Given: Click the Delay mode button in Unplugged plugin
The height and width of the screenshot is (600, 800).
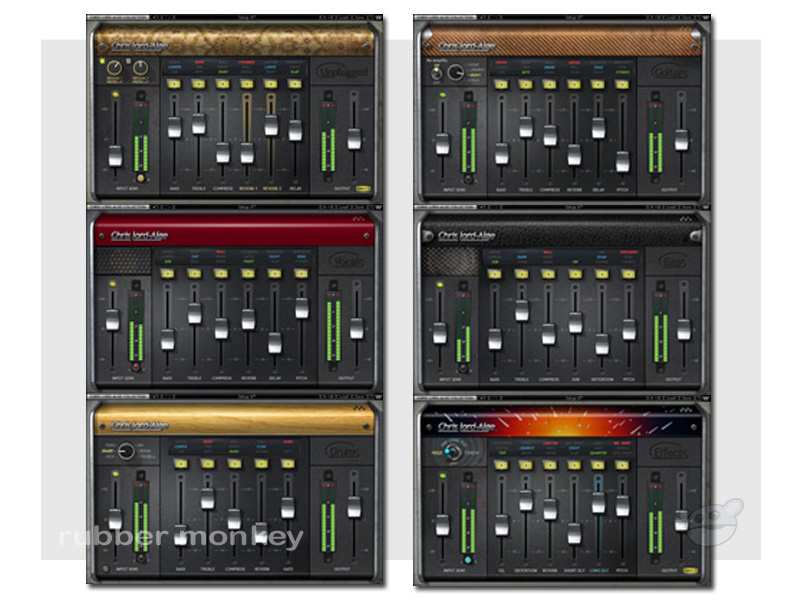Looking at the screenshot, I should pos(295,84).
